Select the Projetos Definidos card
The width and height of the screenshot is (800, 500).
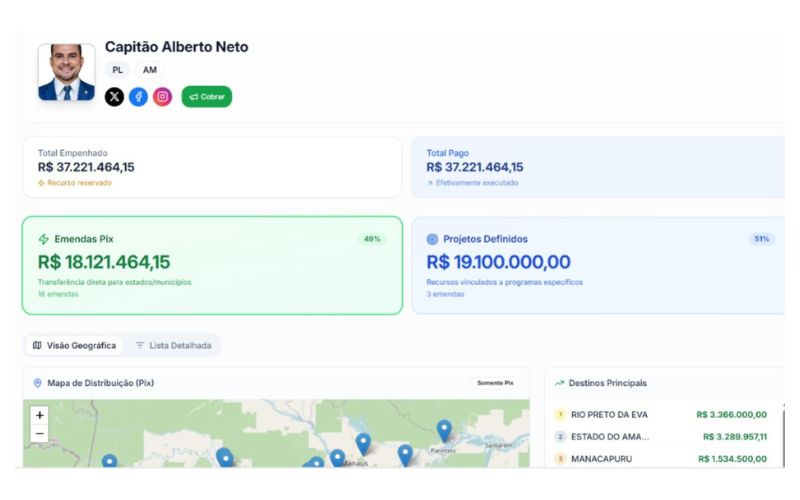[598, 265]
